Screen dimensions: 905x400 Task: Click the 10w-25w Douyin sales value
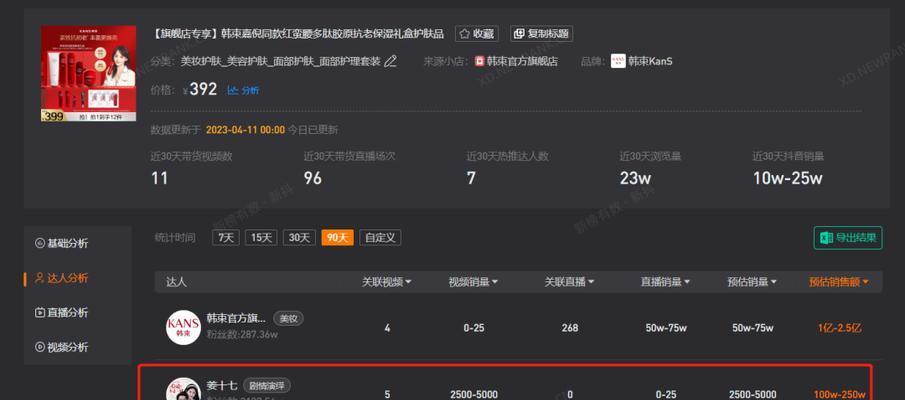(787, 178)
